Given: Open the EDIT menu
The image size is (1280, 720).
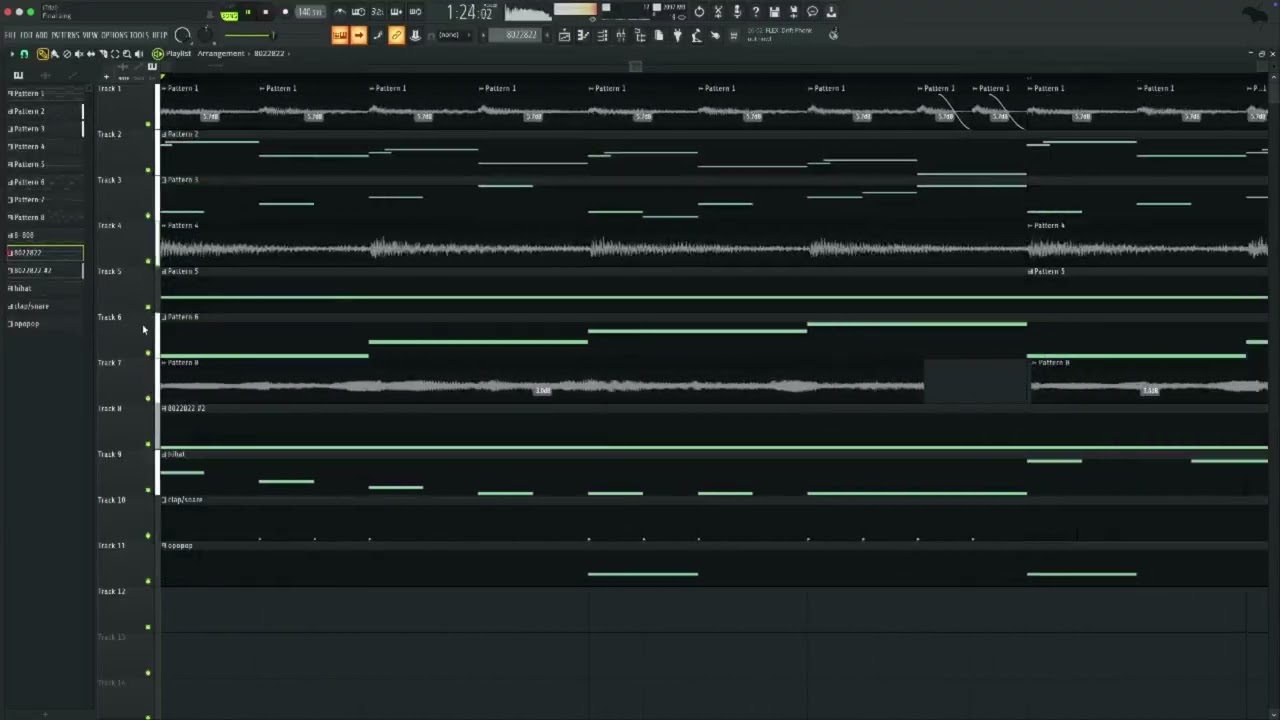Looking at the screenshot, I should click(25, 35).
